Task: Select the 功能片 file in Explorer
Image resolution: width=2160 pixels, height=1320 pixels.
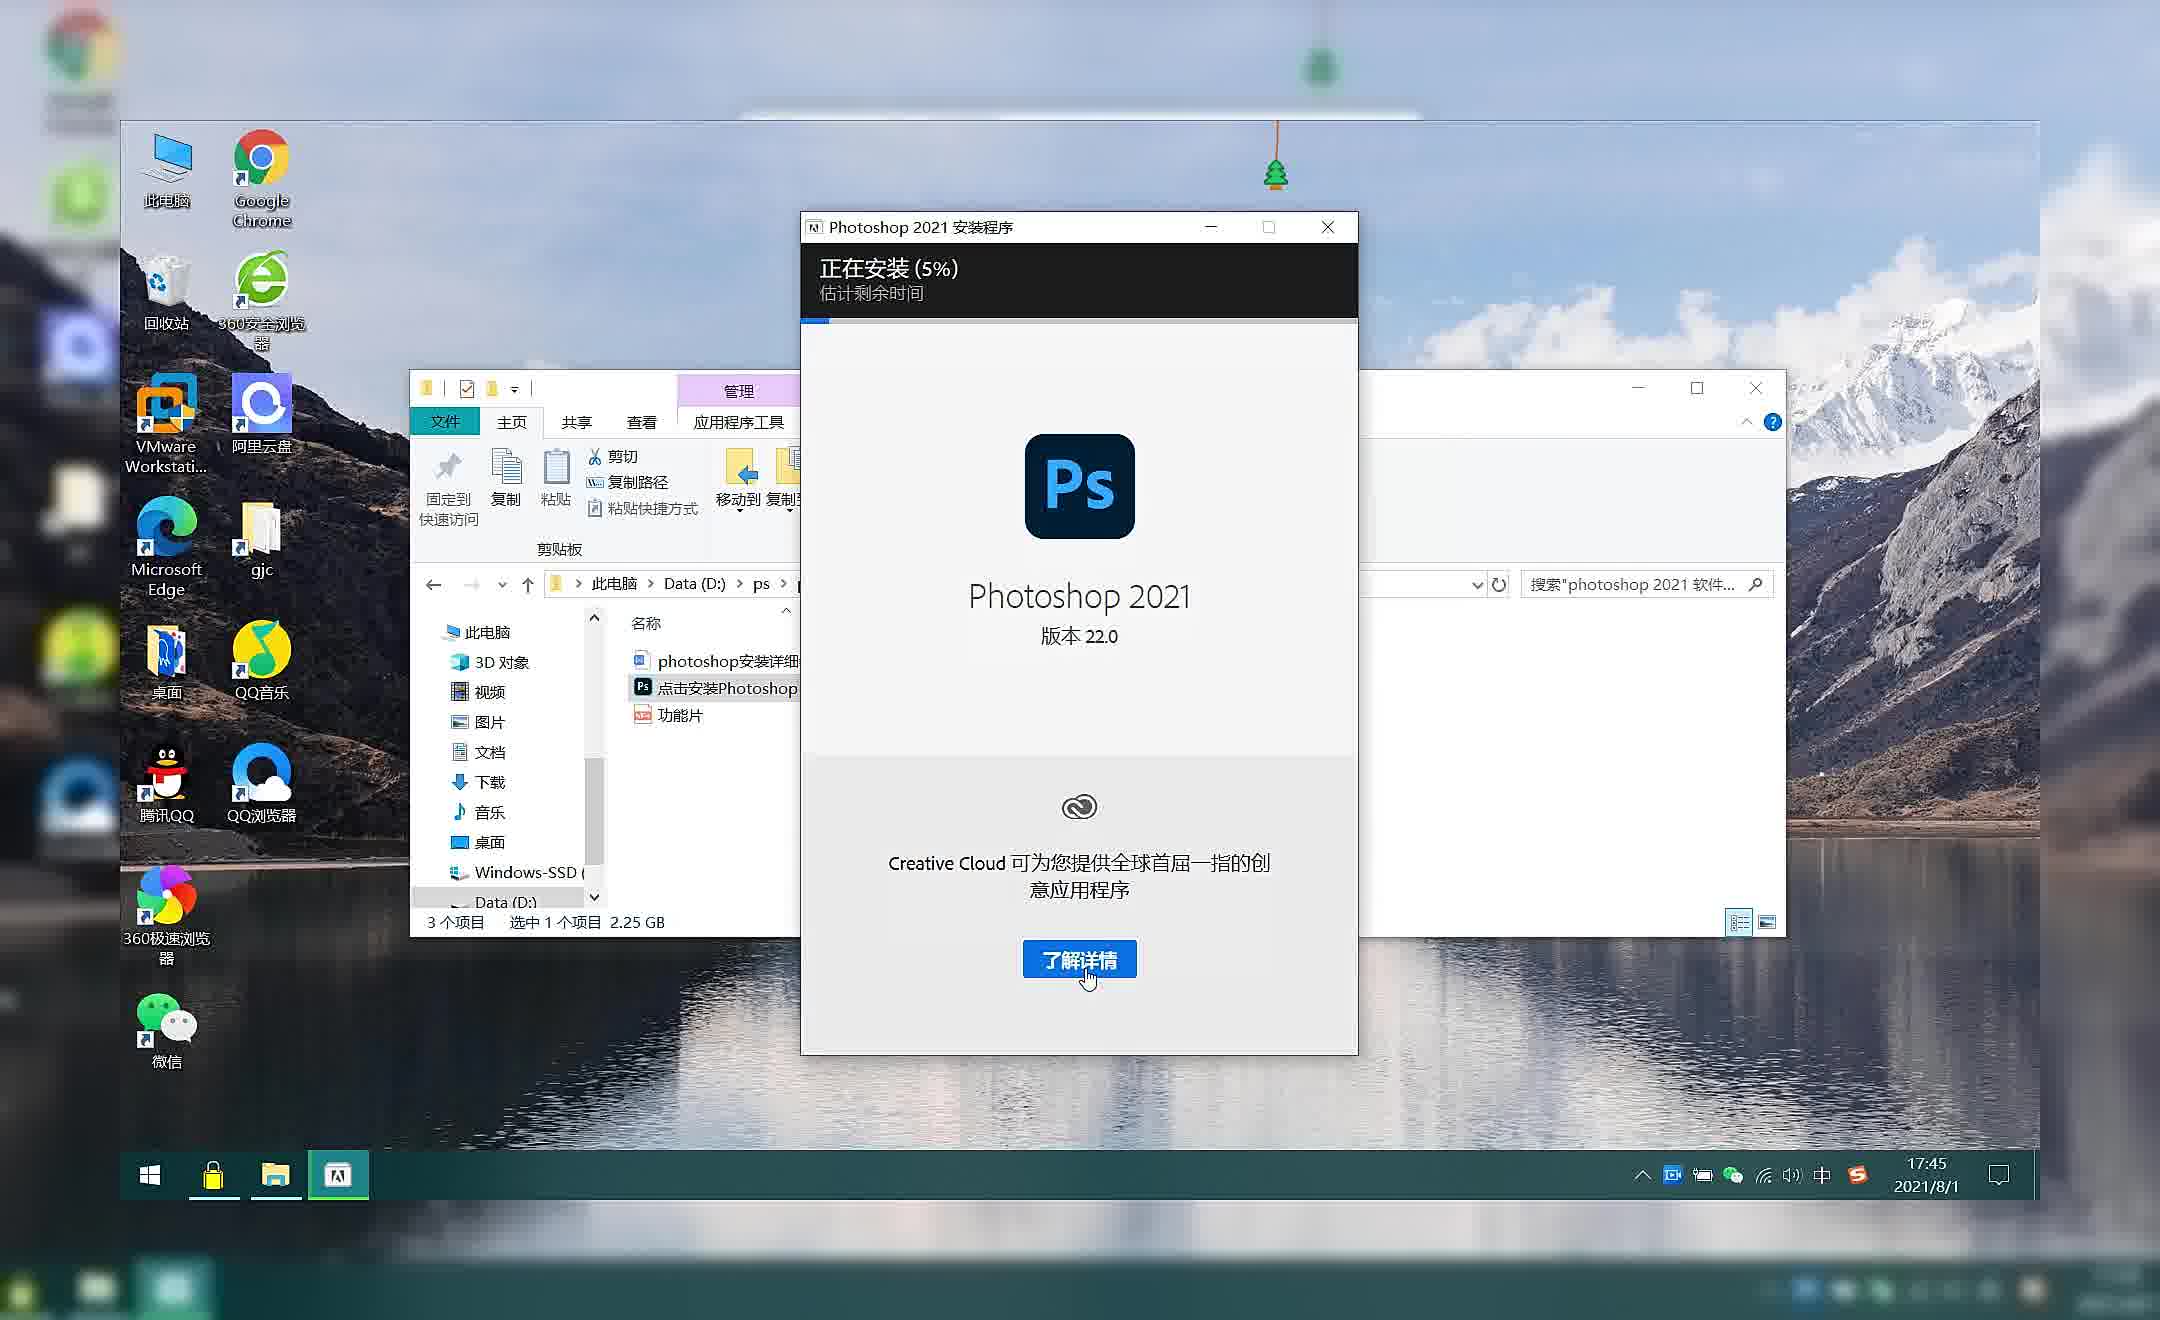Action: [668, 715]
